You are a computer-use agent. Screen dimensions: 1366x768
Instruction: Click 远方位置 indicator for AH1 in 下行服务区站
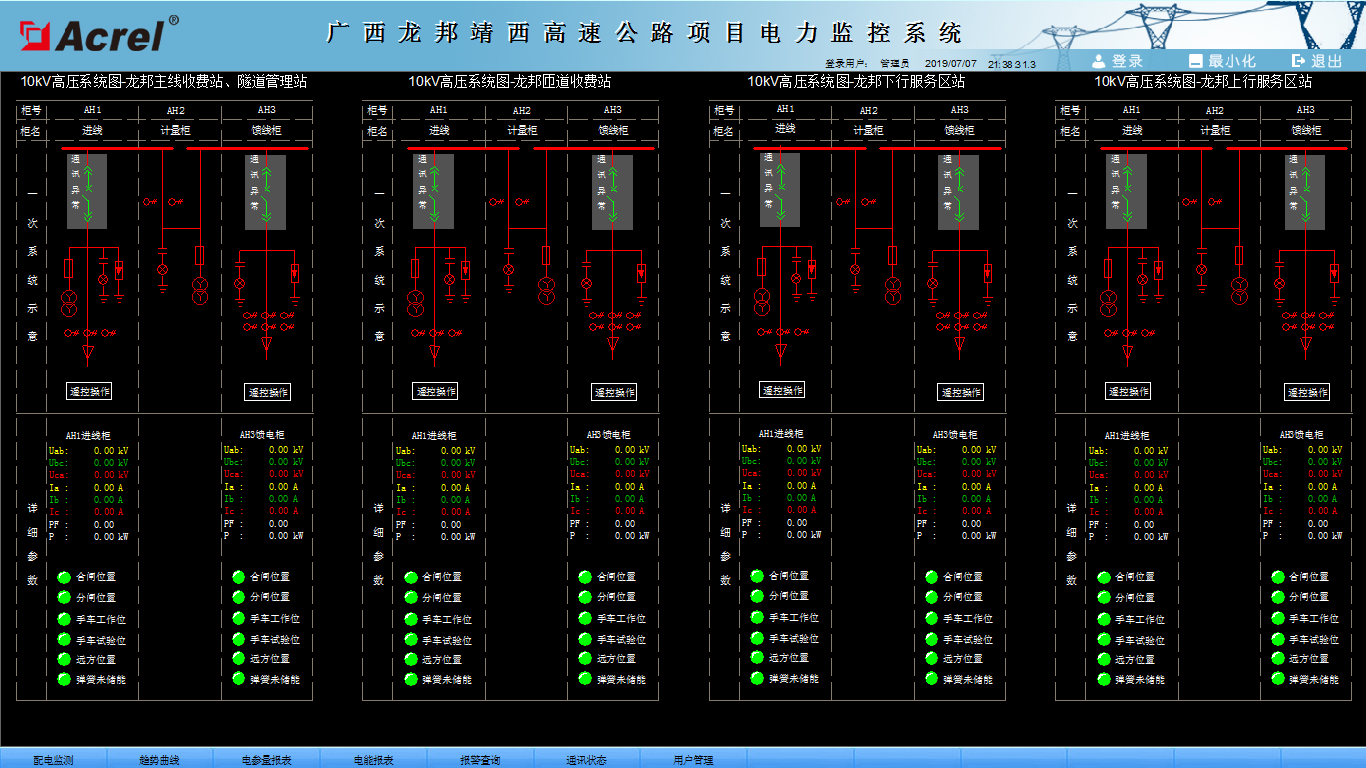click(757, 658)
